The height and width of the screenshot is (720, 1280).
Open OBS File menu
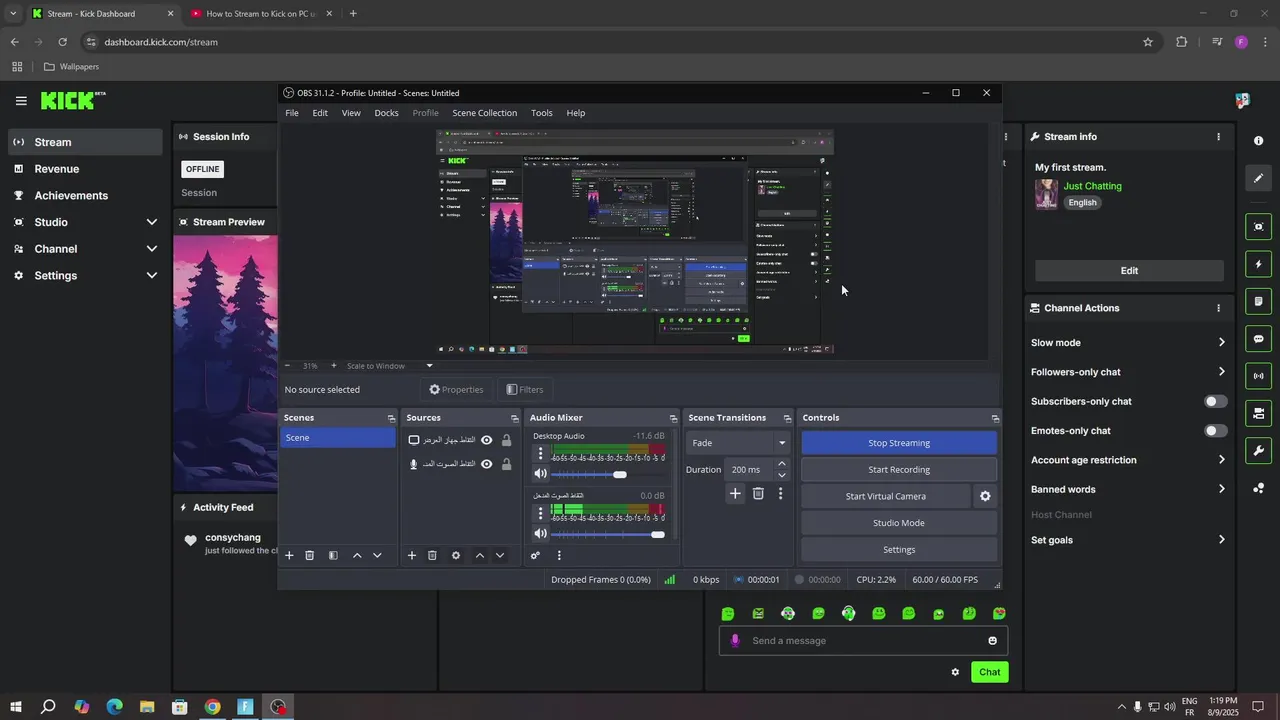(292, 113)
